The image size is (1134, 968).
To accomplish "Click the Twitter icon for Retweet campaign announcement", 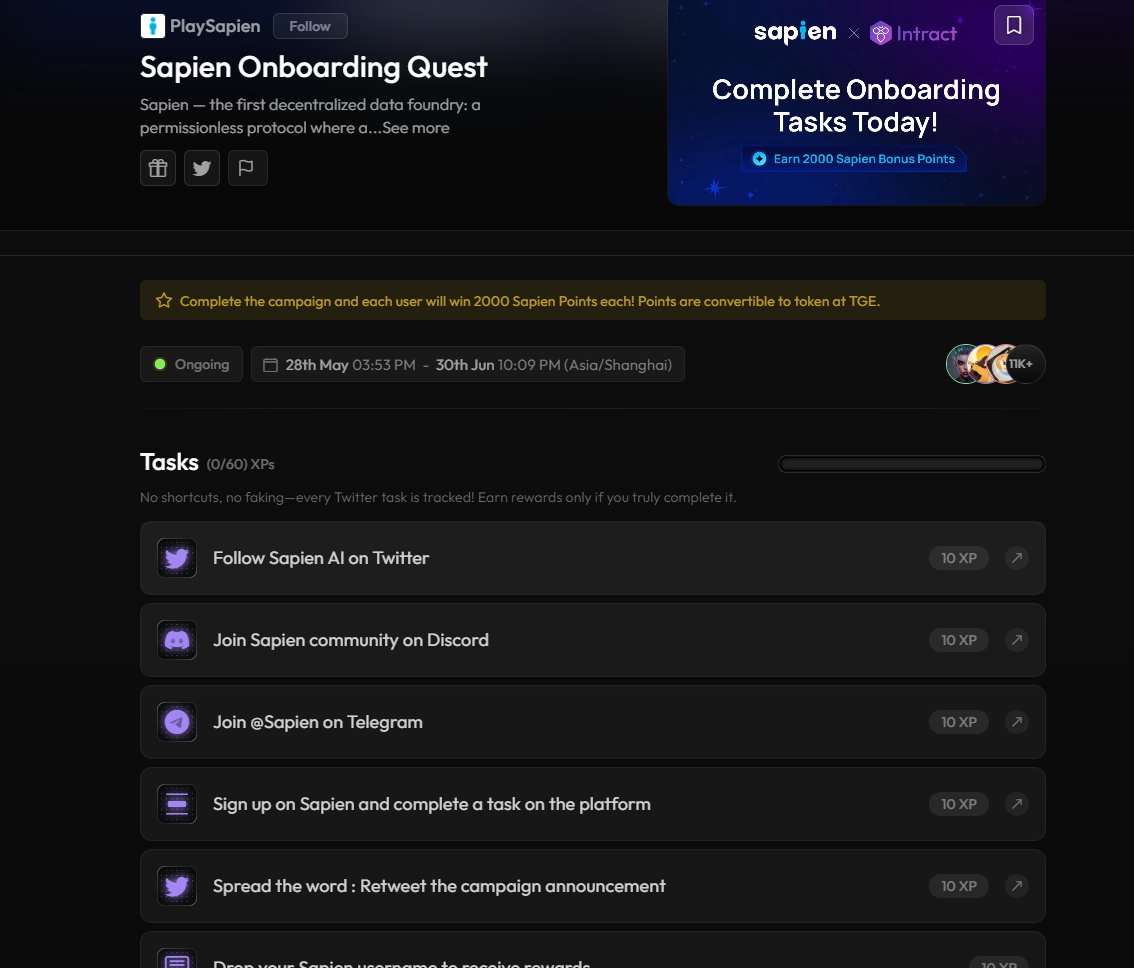I will 177,886.
